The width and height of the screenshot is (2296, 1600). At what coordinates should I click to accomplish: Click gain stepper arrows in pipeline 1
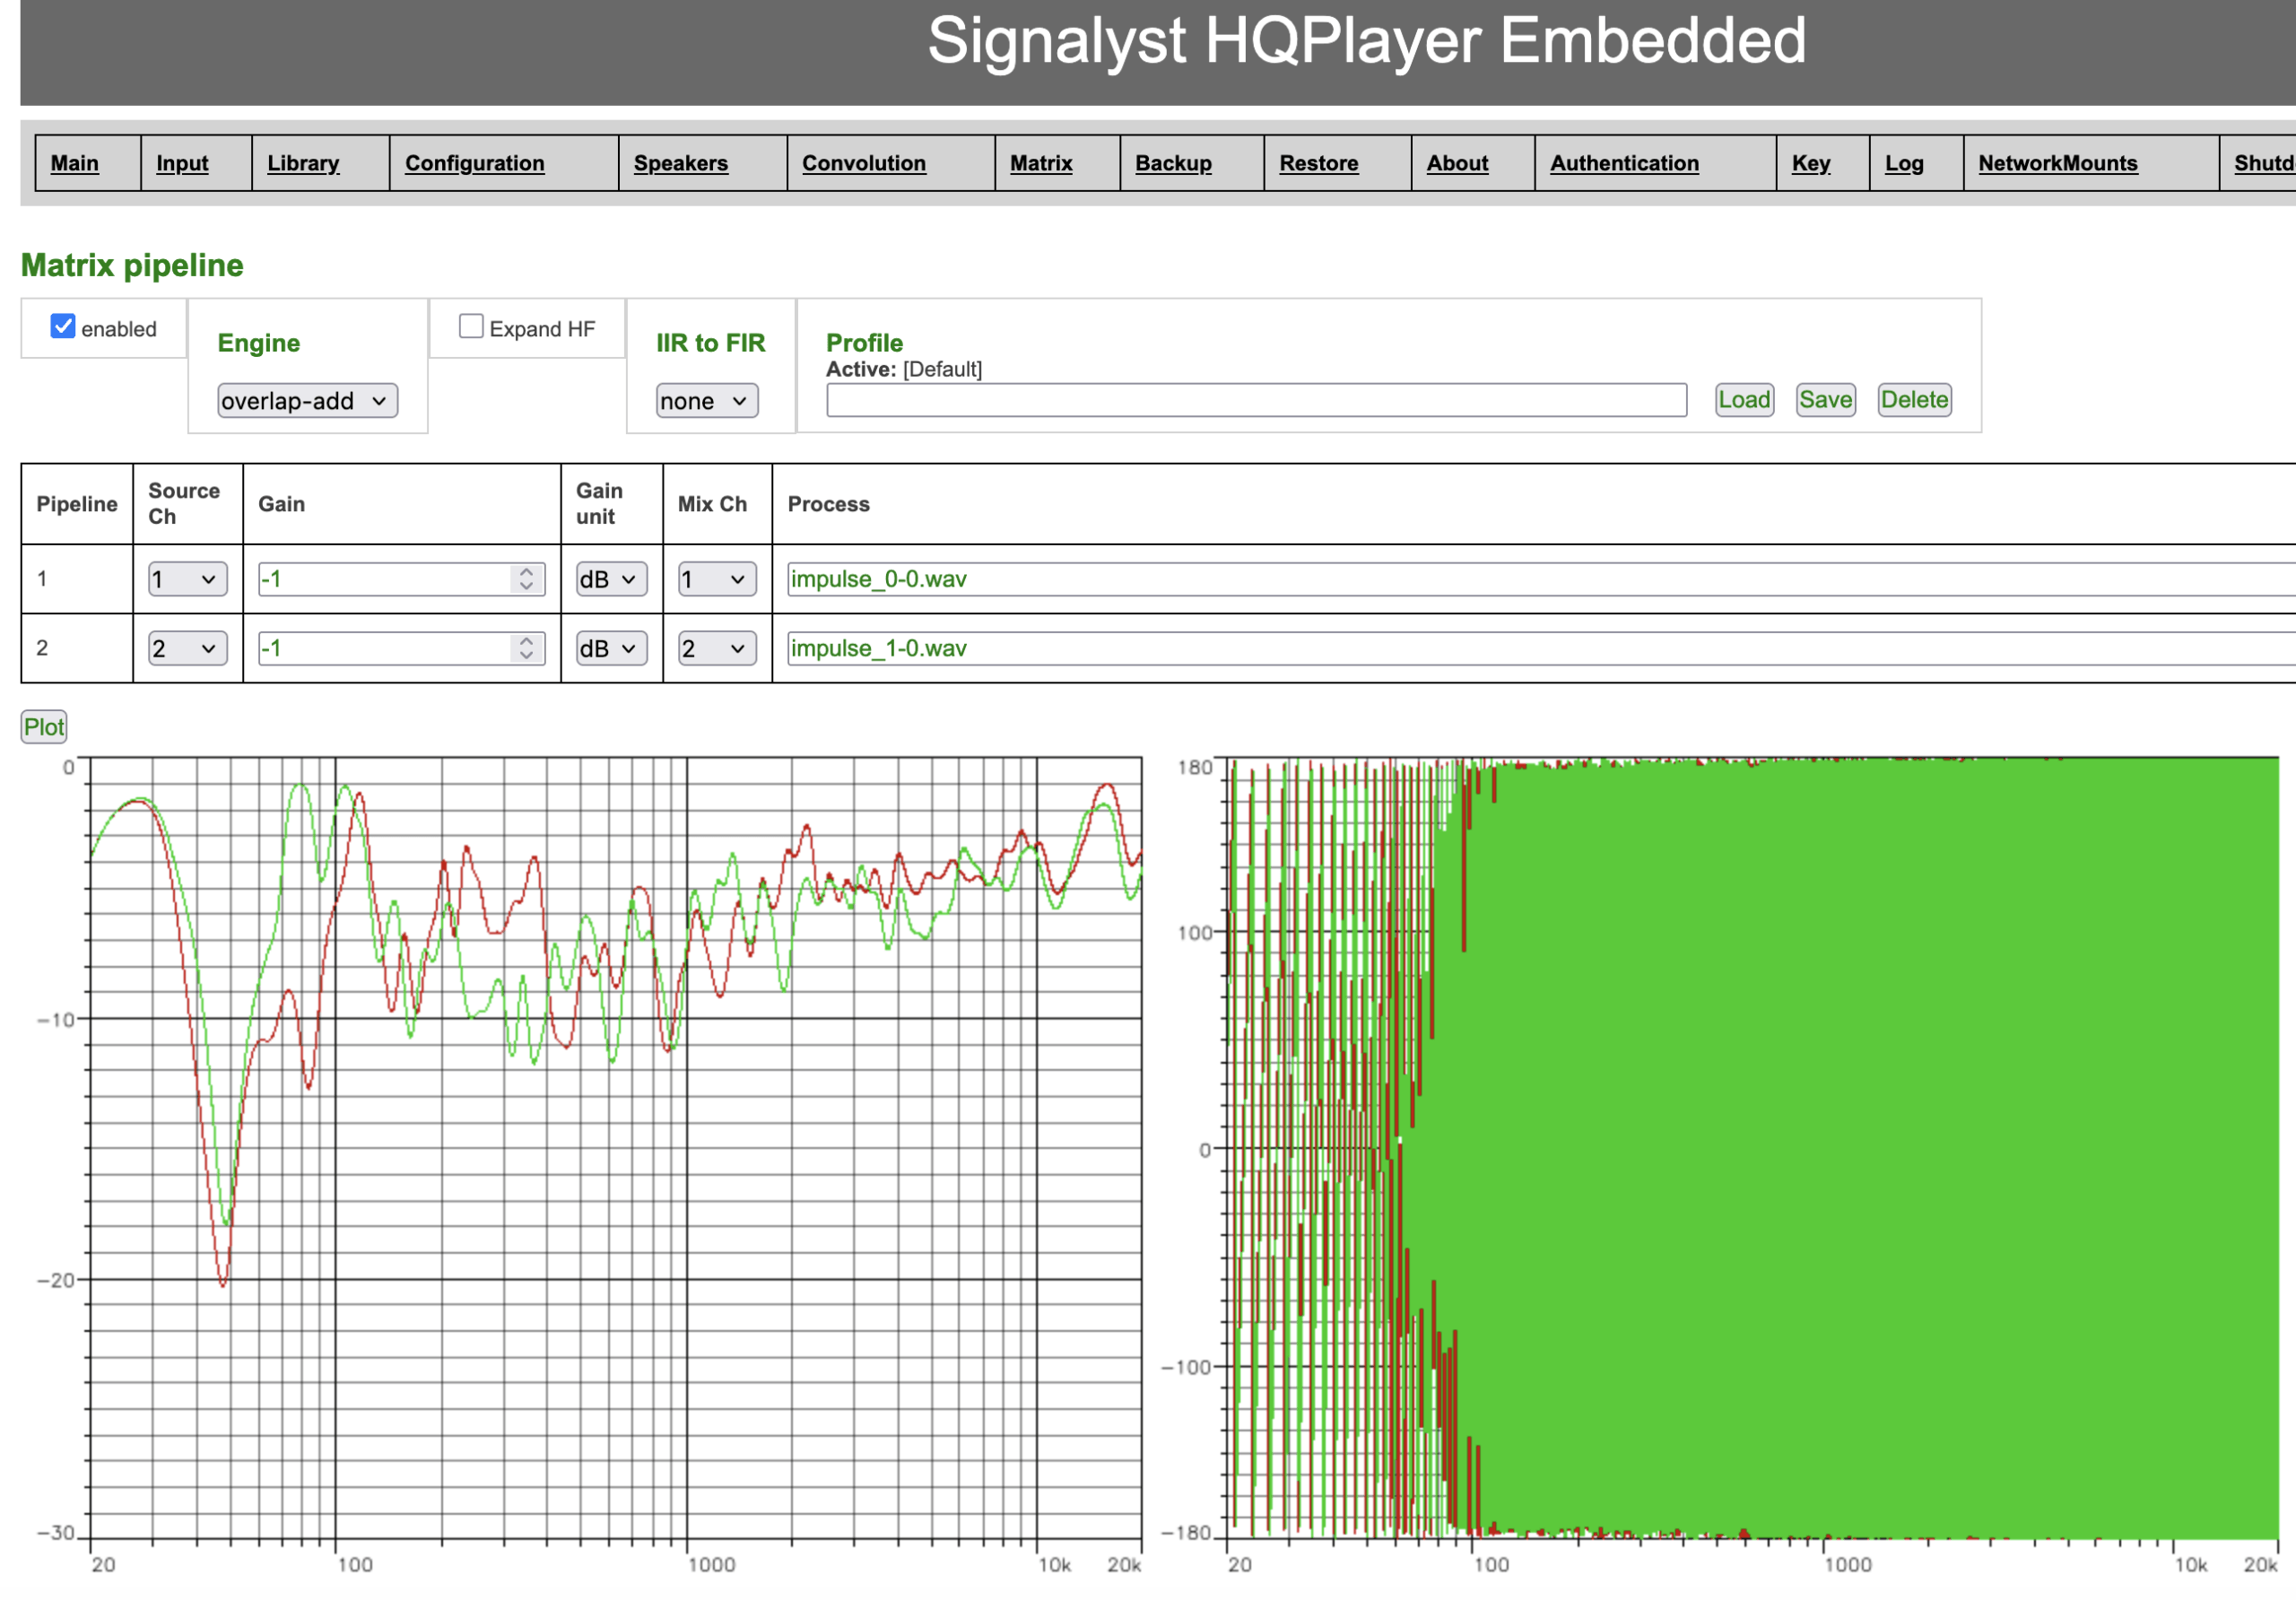pyautogui.click(x=526, y=579)
